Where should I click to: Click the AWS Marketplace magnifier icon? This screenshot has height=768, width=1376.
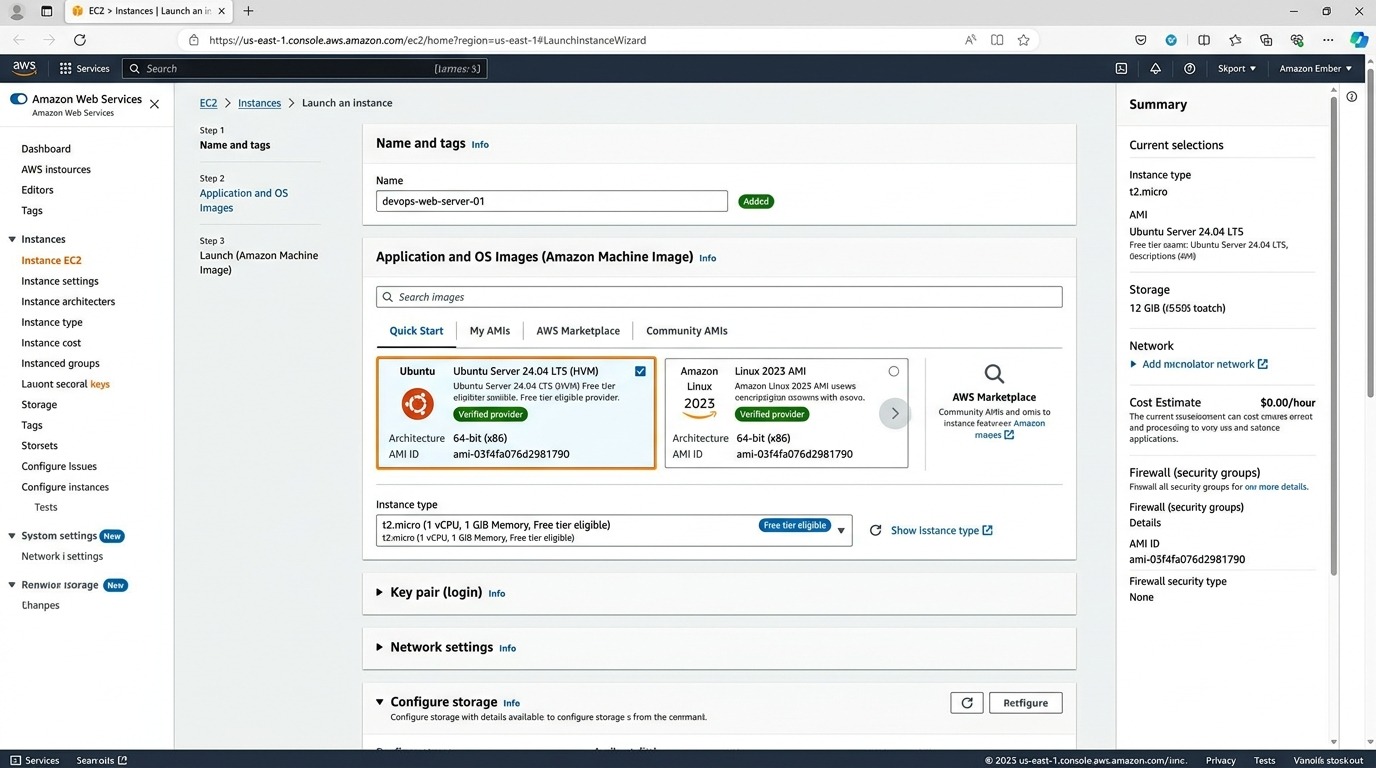point(994,374)
